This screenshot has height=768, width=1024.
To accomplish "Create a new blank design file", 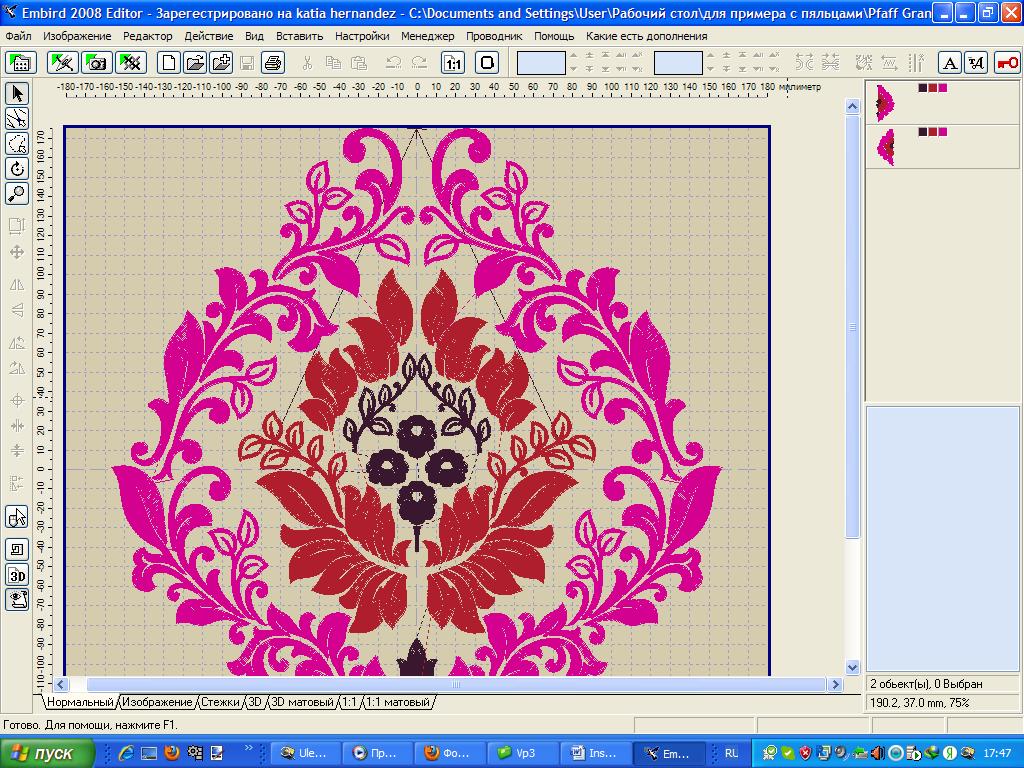I will (169, 63).
